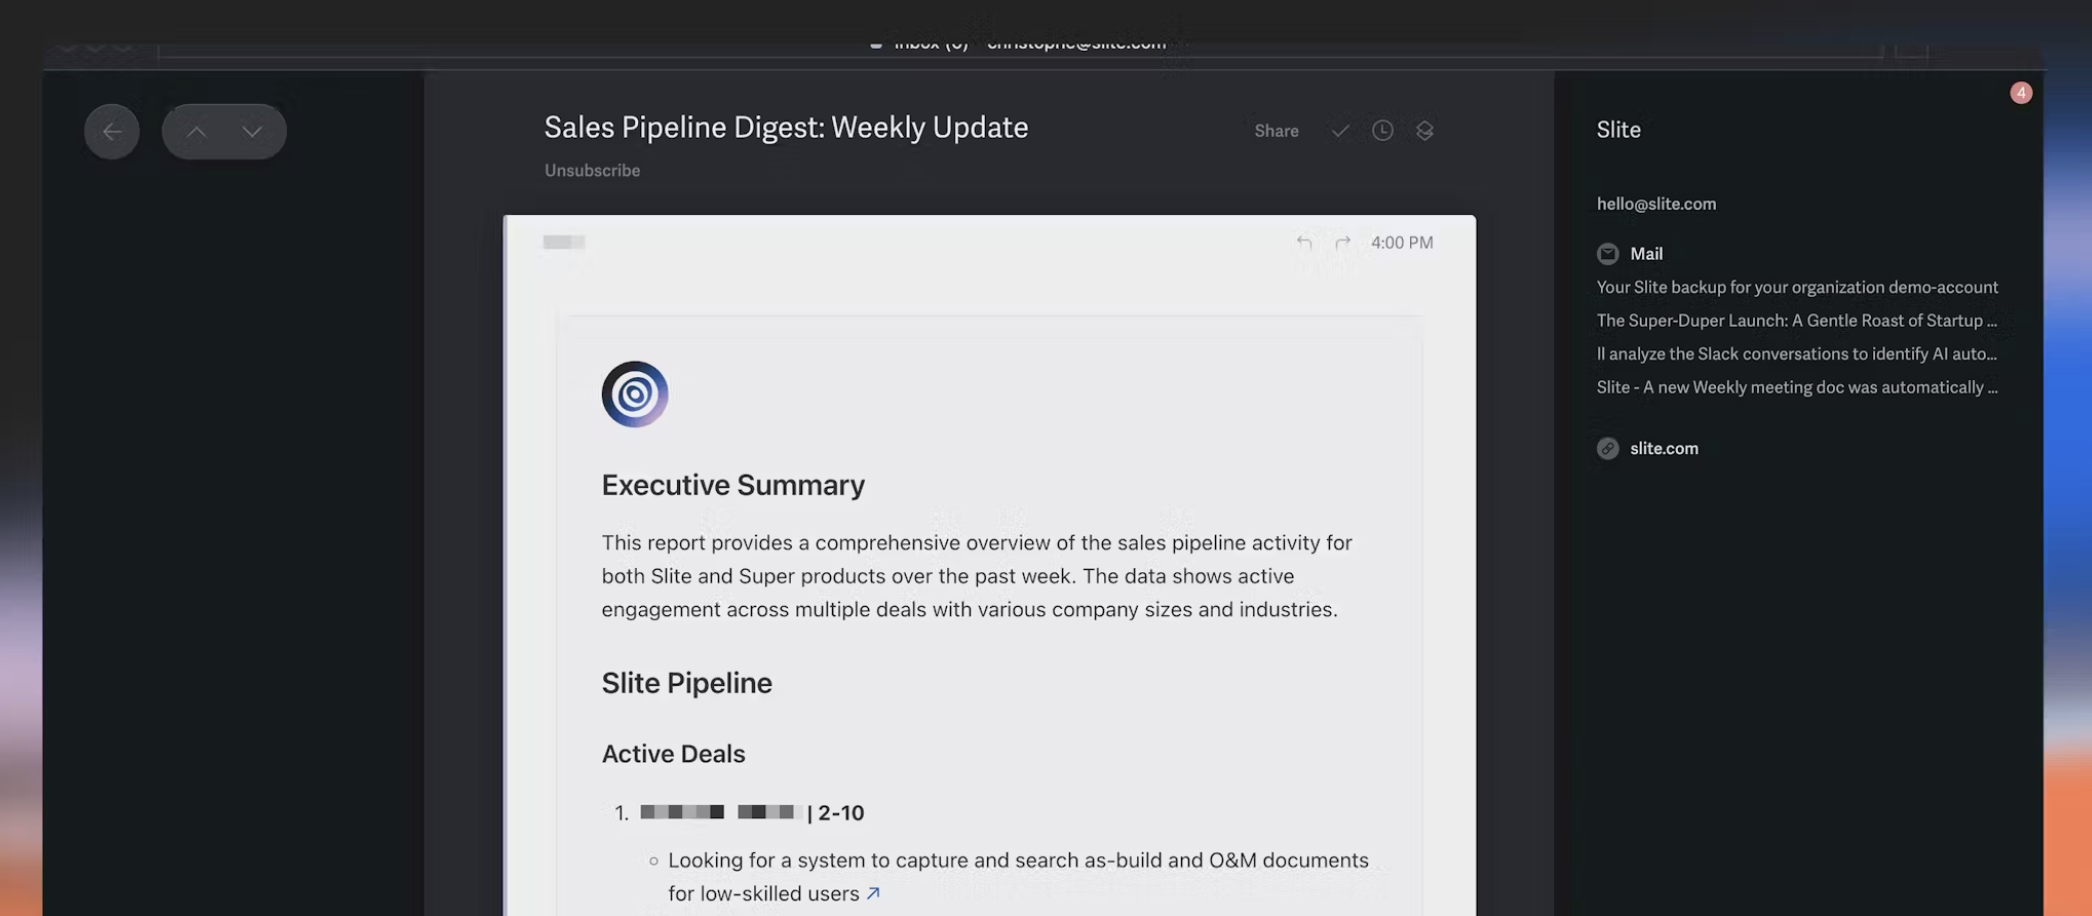Click the 4:00 PM timestamp

(1401, 242)
